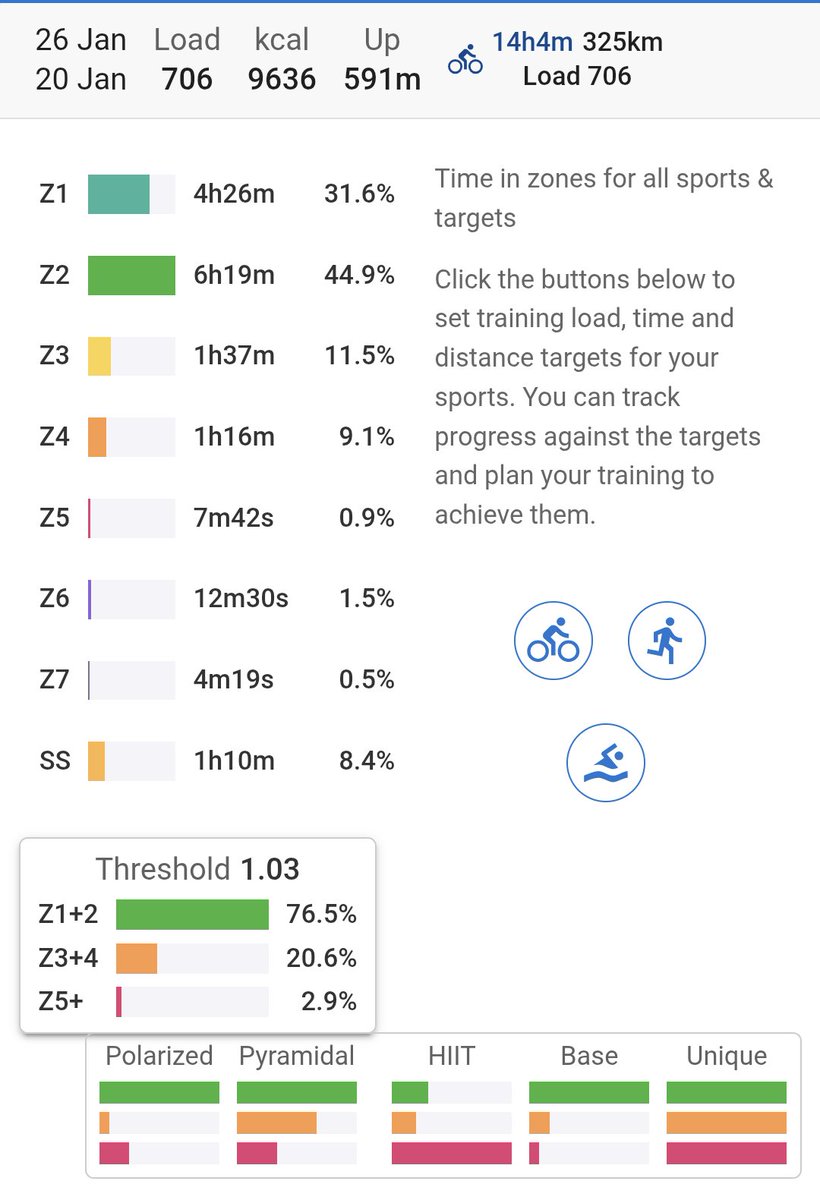Select the Z3 yellow zone bar

click(131, 356)
